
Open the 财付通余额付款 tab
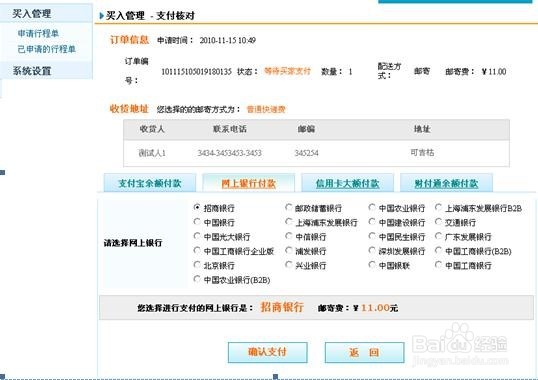point(446,183)
